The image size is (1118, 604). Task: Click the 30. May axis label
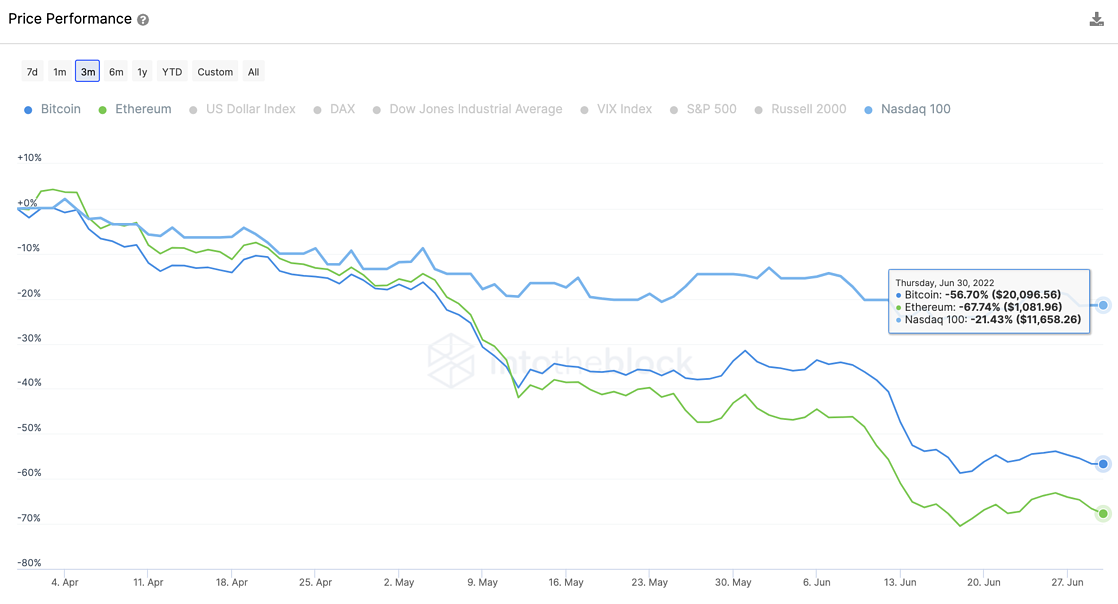tap(733, 582)
